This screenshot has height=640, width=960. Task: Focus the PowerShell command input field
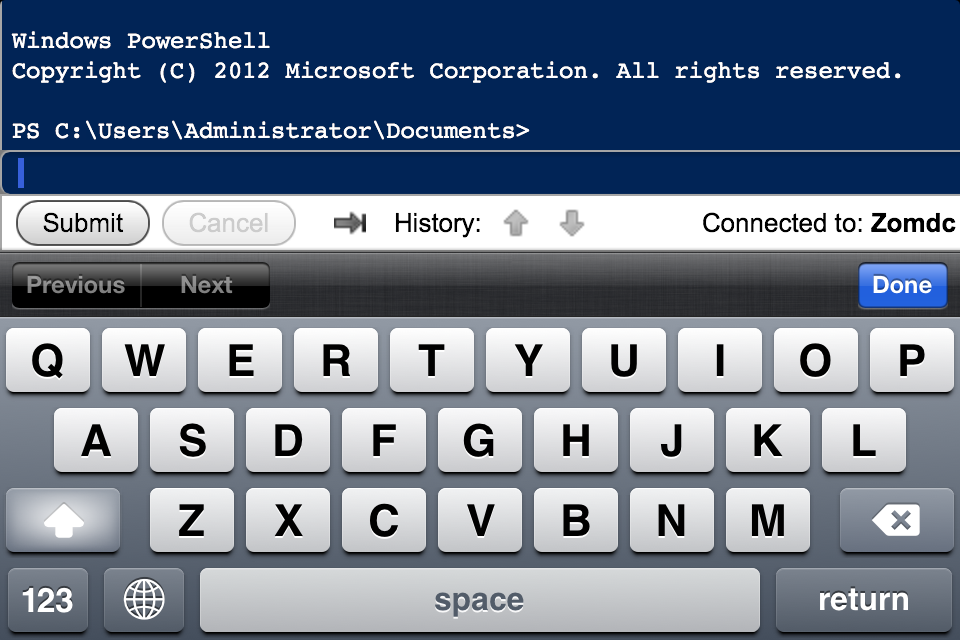coord(481,173)
